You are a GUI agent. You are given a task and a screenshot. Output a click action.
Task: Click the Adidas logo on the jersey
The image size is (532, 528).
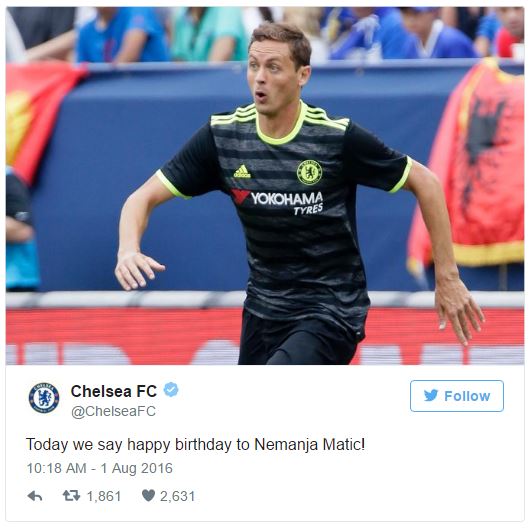pos(242,172)
